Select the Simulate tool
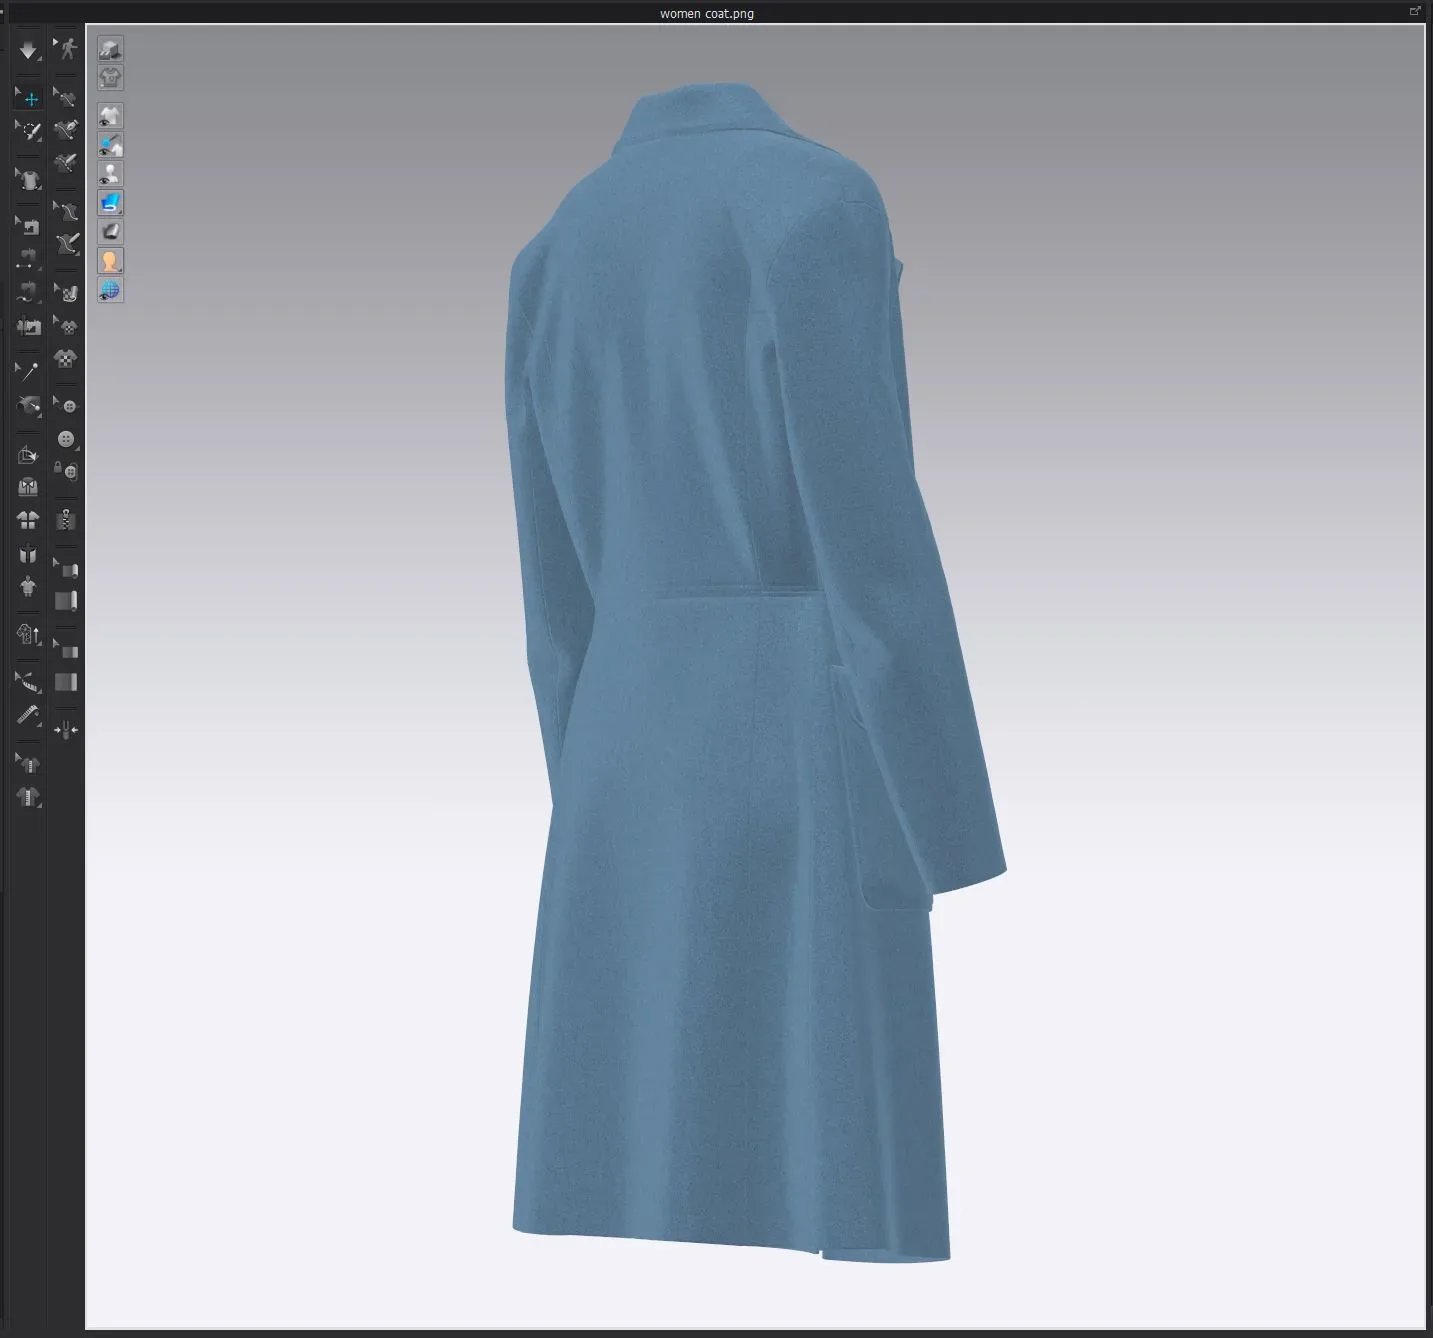Viewport: 1433px width, 1338px height. (28, 52)
